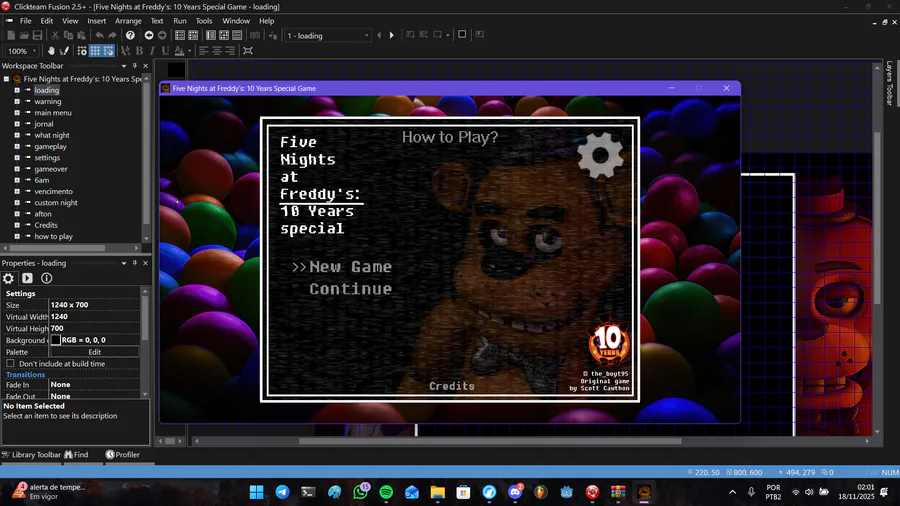Open the Find tab

(x=76, y=454)
